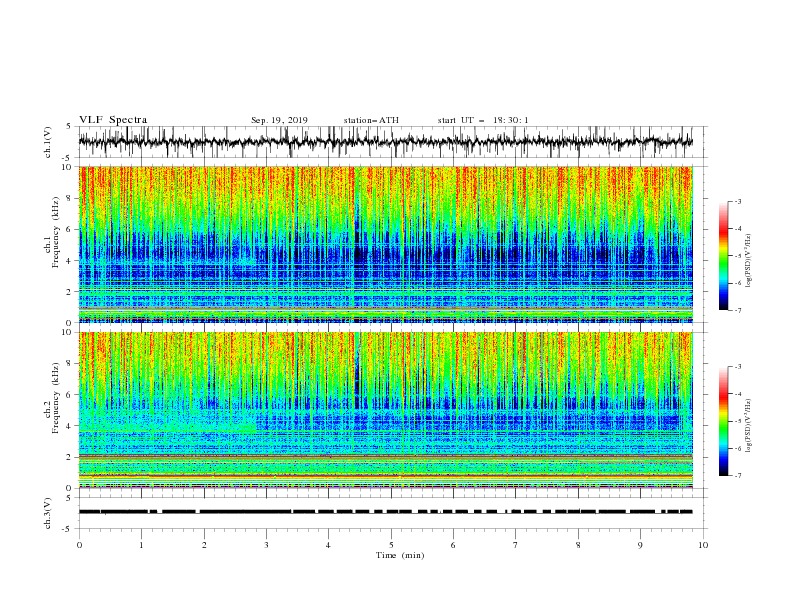
Task: Click the "-7" label on ch.2 colorbar
Action: click(x=737, y=476)
